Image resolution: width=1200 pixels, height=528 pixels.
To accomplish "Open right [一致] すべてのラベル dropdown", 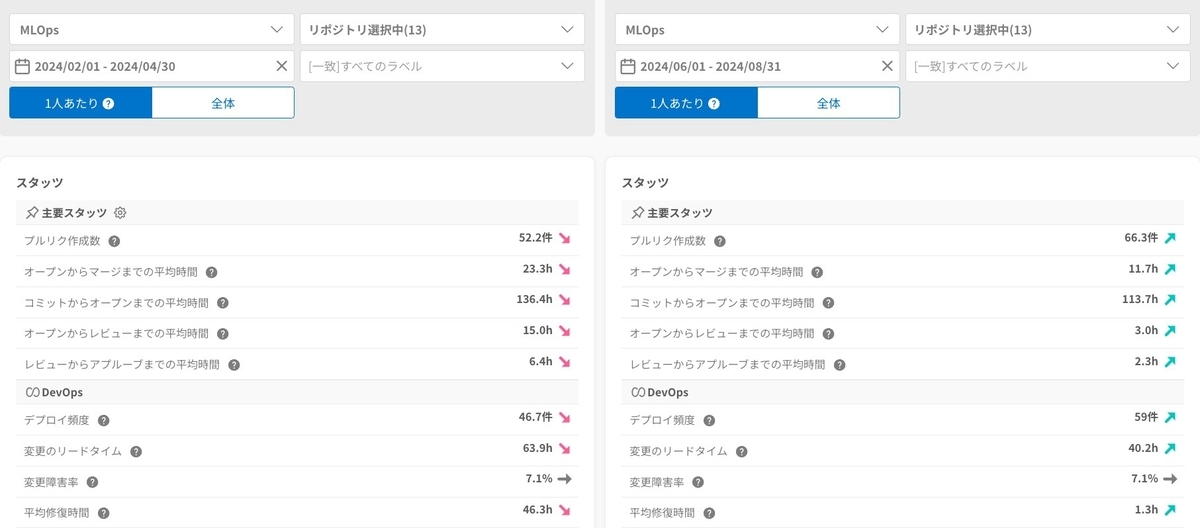I will [1048, 66].
